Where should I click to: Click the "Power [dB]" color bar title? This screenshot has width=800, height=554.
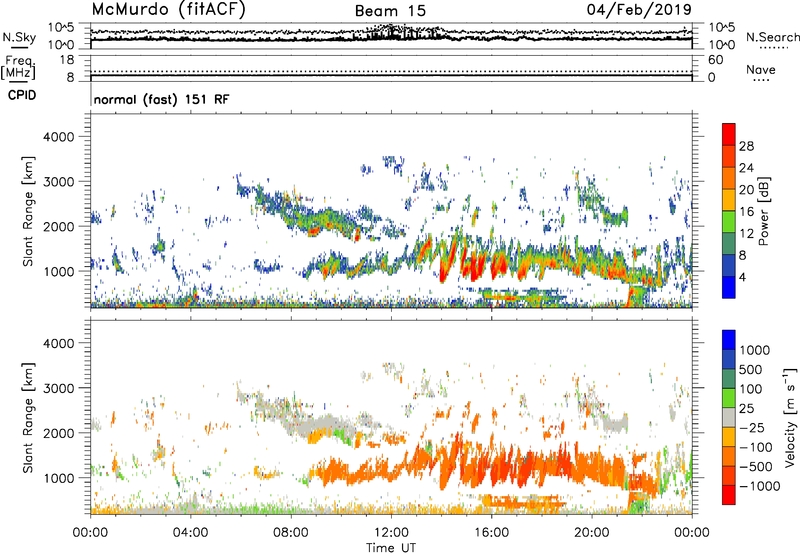tap(764, 211)
